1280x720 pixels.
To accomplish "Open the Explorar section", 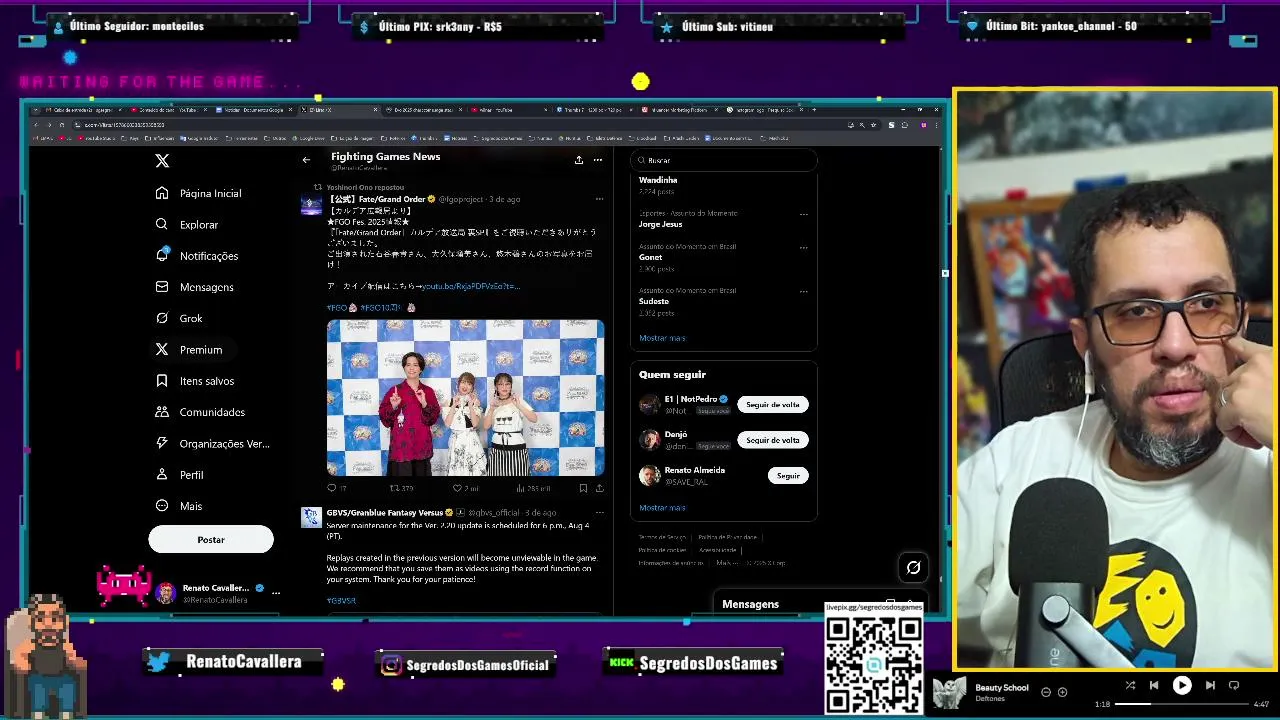I will click(x=187, y=225).
